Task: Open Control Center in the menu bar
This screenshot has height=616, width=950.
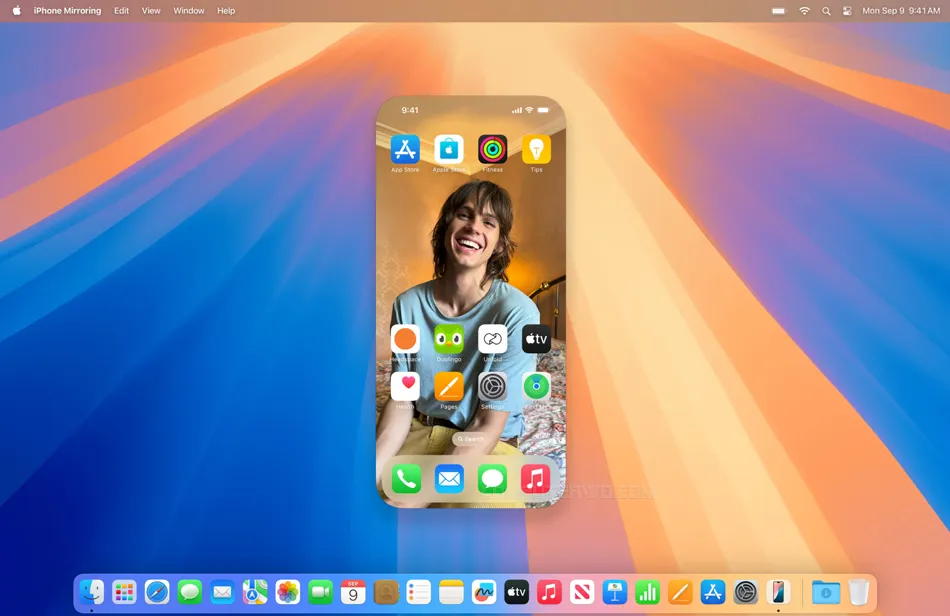Action: pos(847,11)
